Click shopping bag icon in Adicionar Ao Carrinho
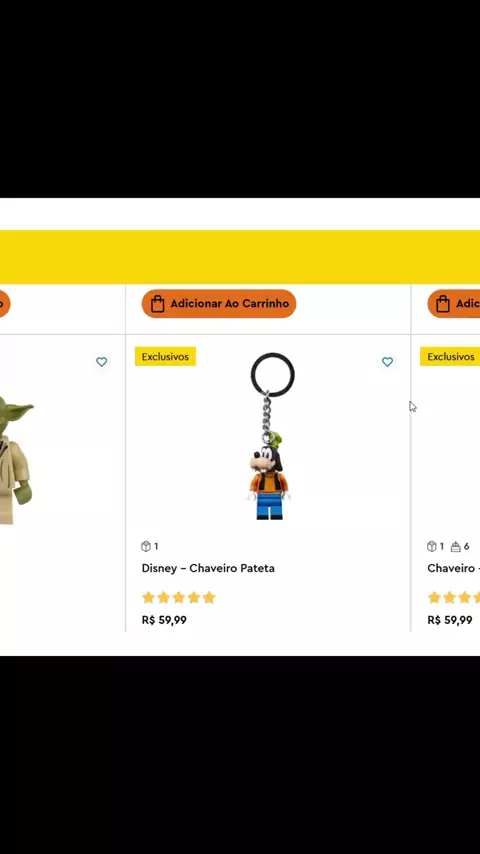480x854 pixels. (x=157, y=304)
